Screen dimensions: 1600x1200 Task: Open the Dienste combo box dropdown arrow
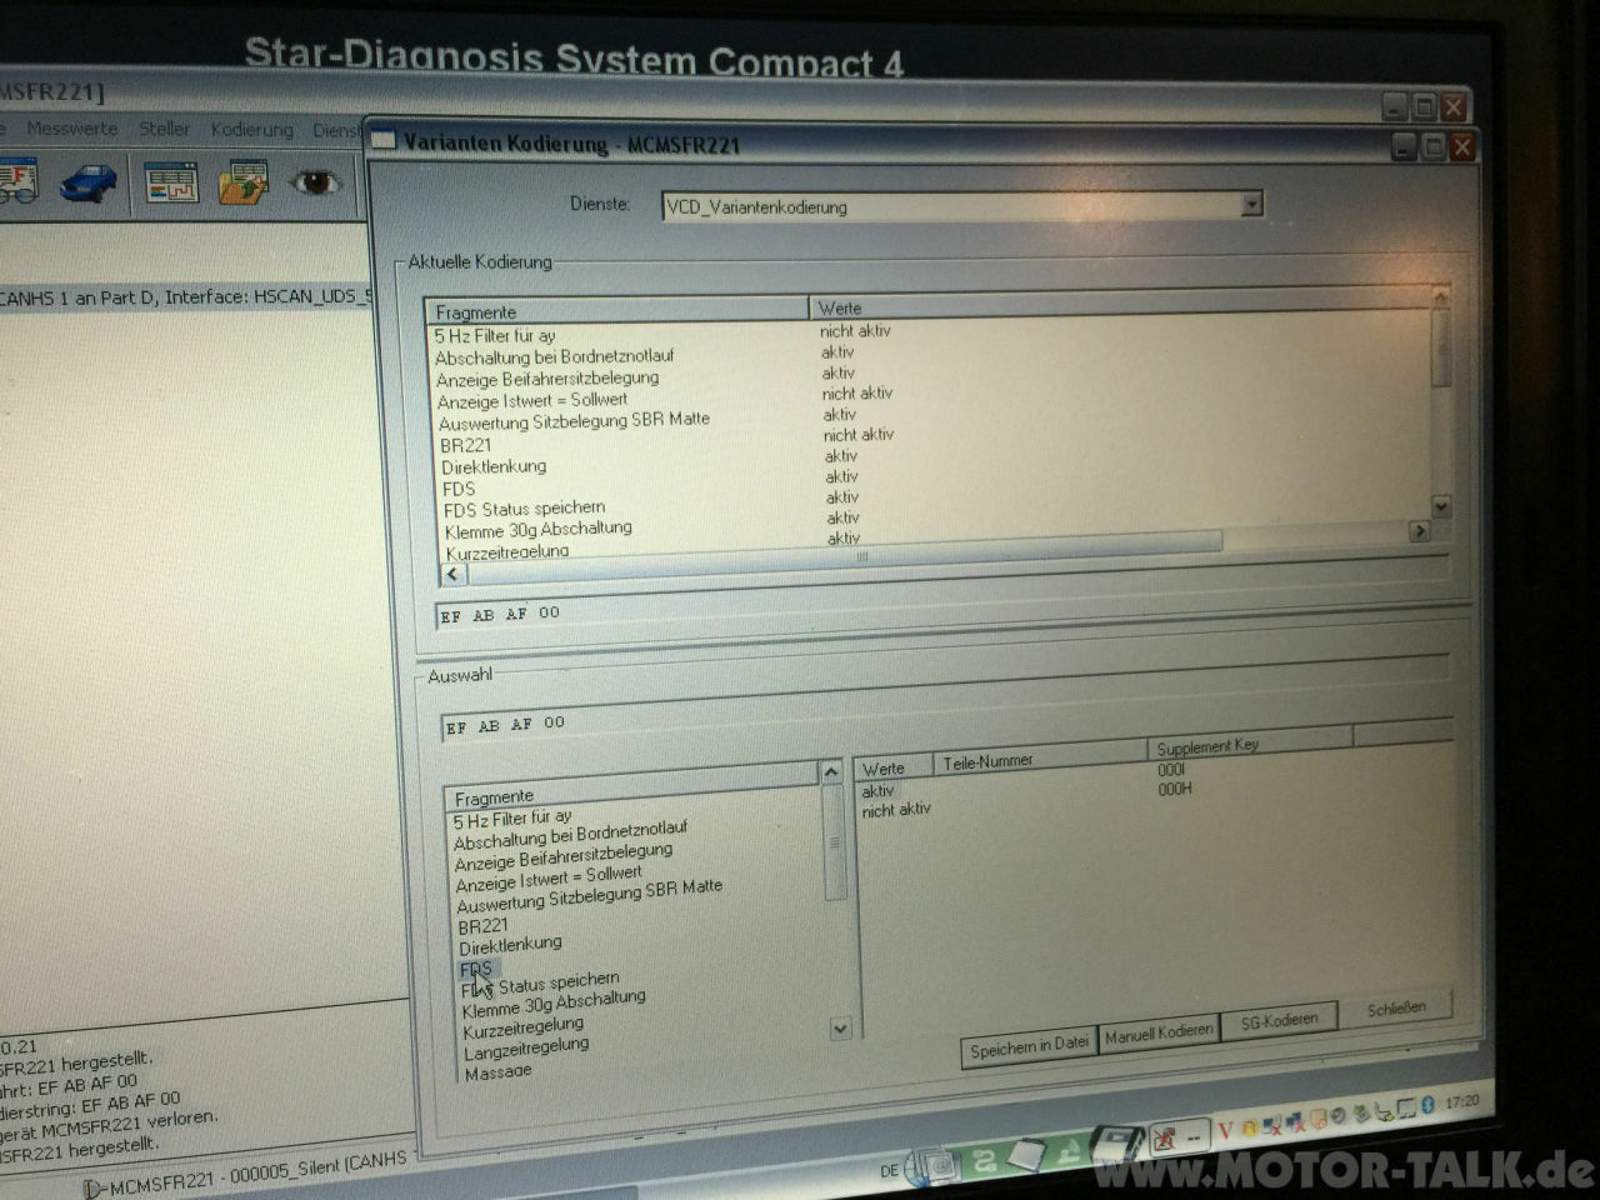coord(1251,204)
